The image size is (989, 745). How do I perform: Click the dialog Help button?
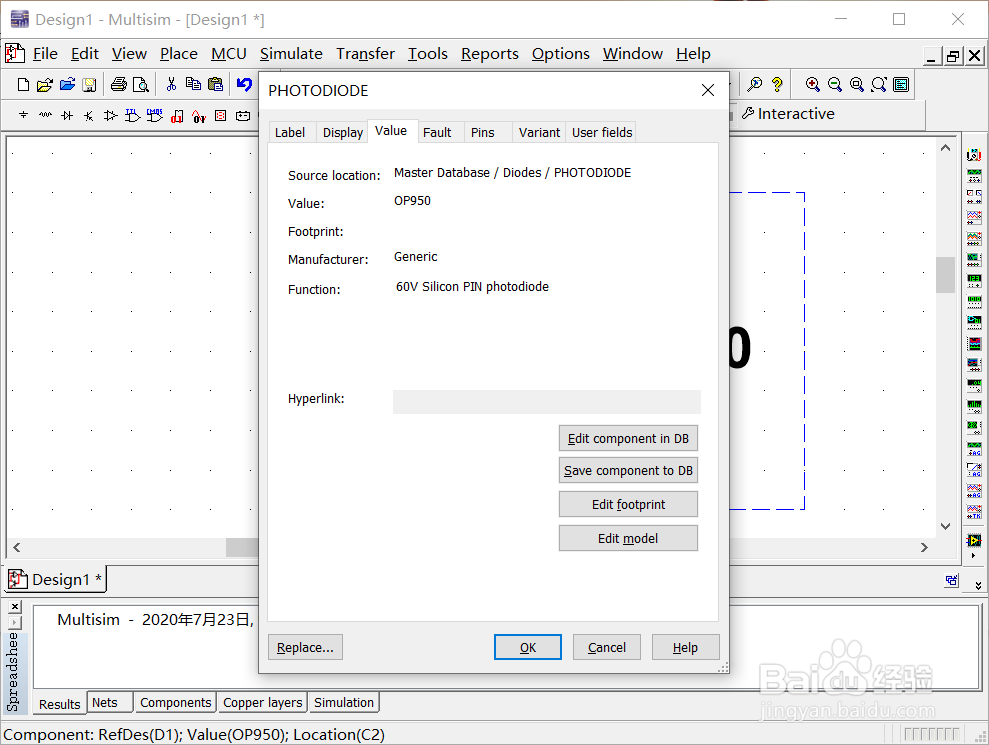(686, 647)
